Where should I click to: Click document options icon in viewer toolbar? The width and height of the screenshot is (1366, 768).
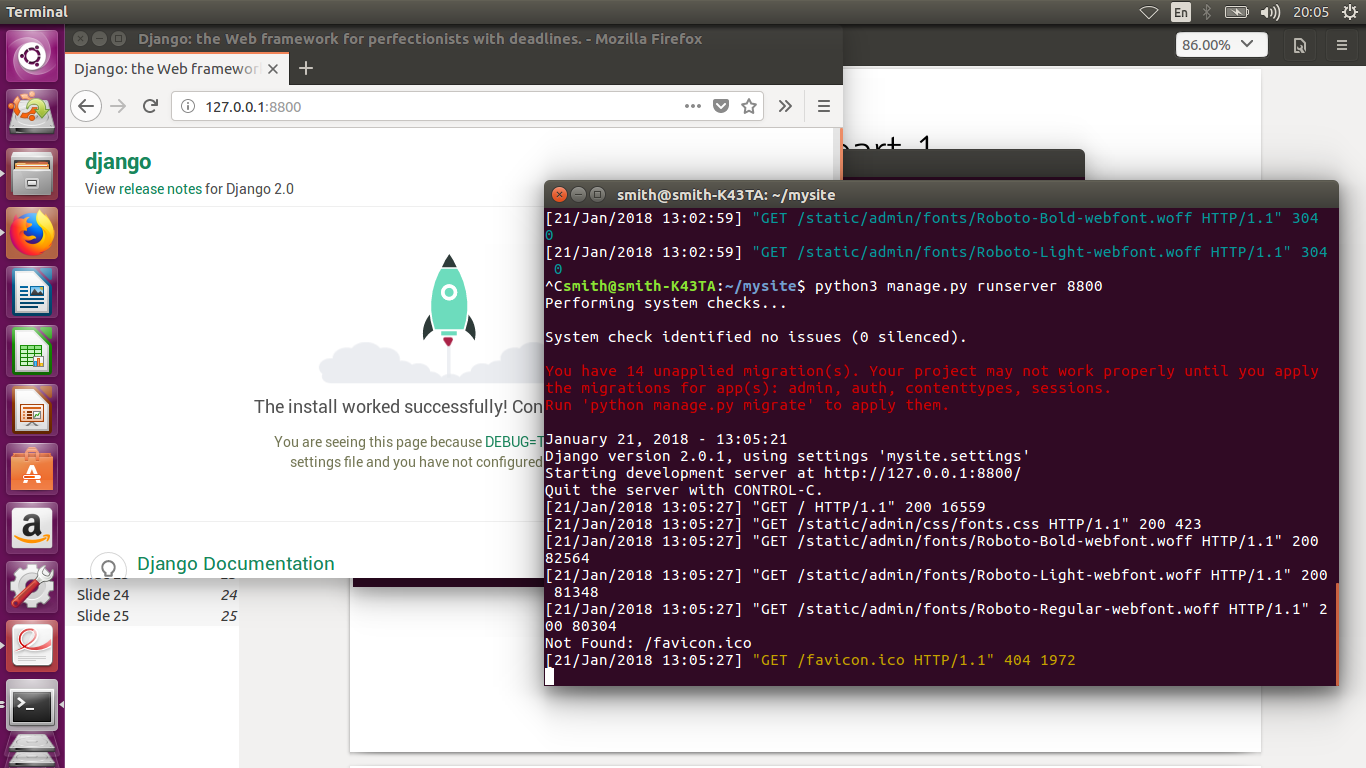pyautogui.click(x=1299, y=45)
